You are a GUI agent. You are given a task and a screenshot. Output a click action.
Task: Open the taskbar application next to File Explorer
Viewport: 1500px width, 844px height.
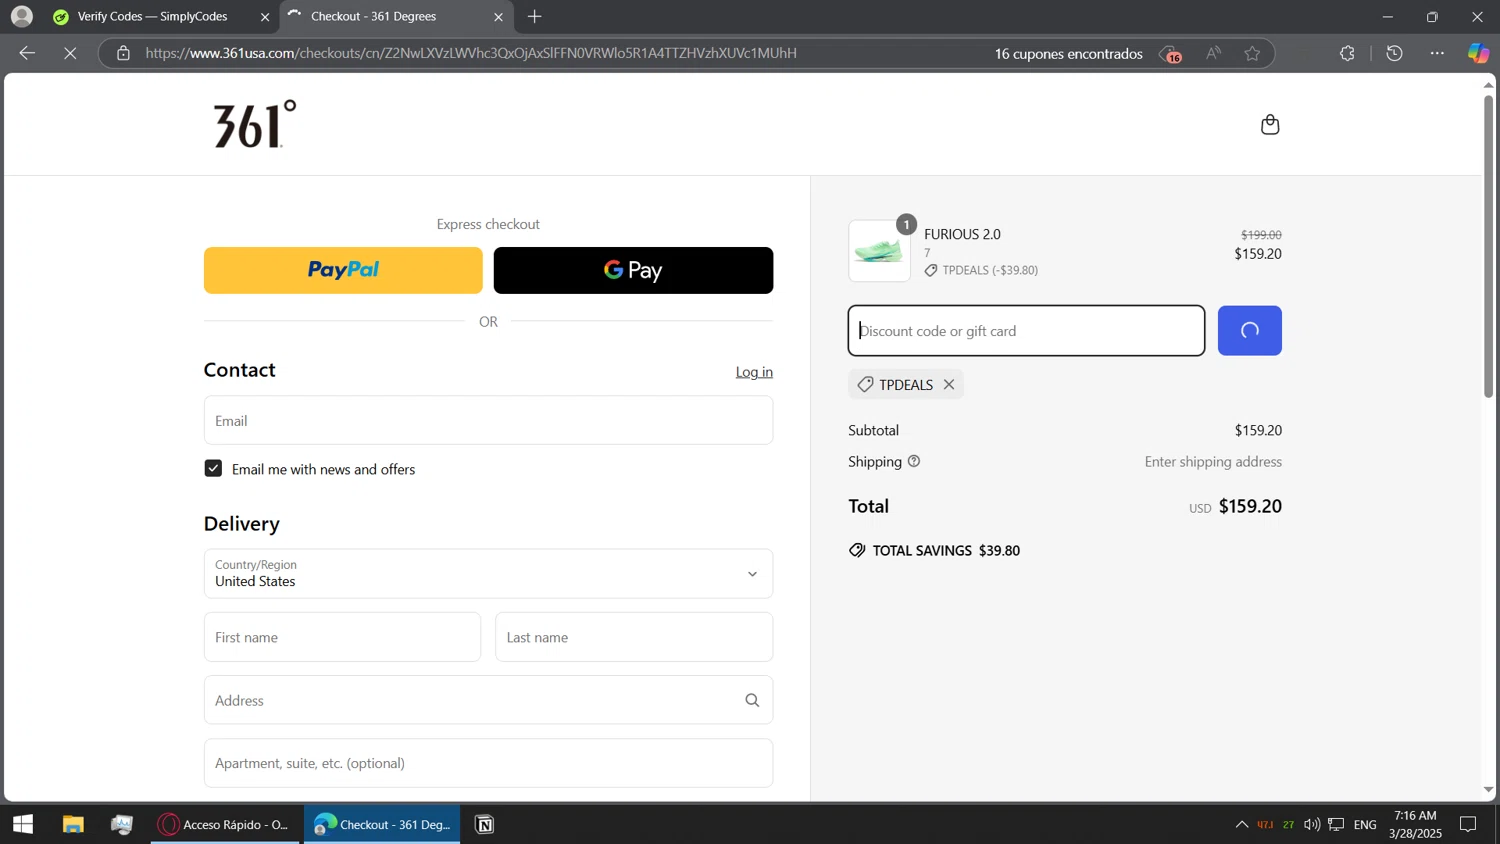click(x=122, y=824)
